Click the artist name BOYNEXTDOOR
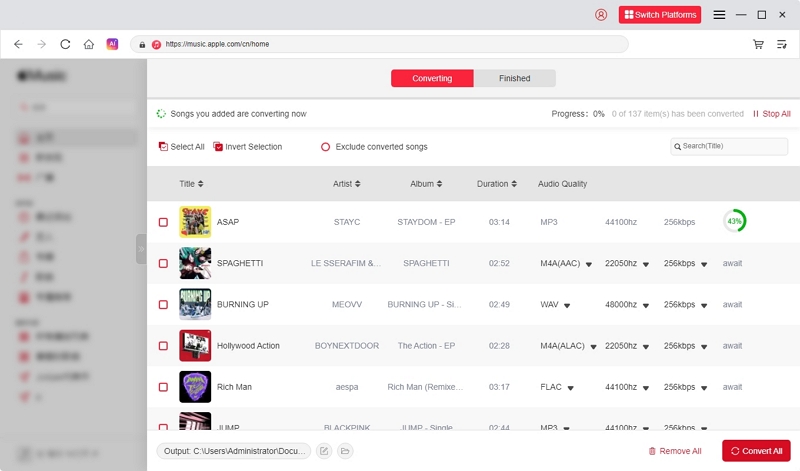The image size is (800, 471). [x=347, y=346]
